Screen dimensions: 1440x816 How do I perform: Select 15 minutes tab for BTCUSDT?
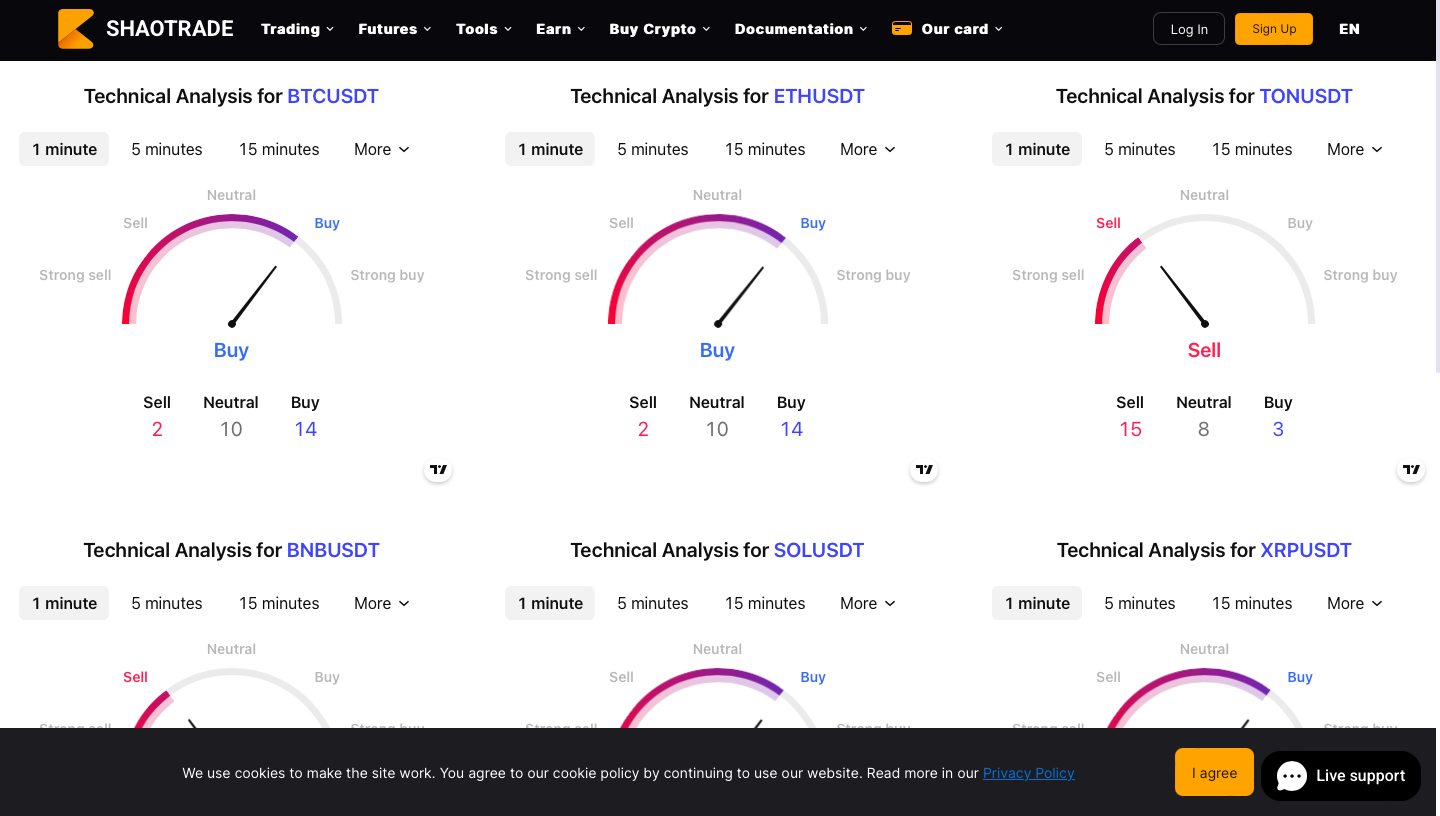279,149
